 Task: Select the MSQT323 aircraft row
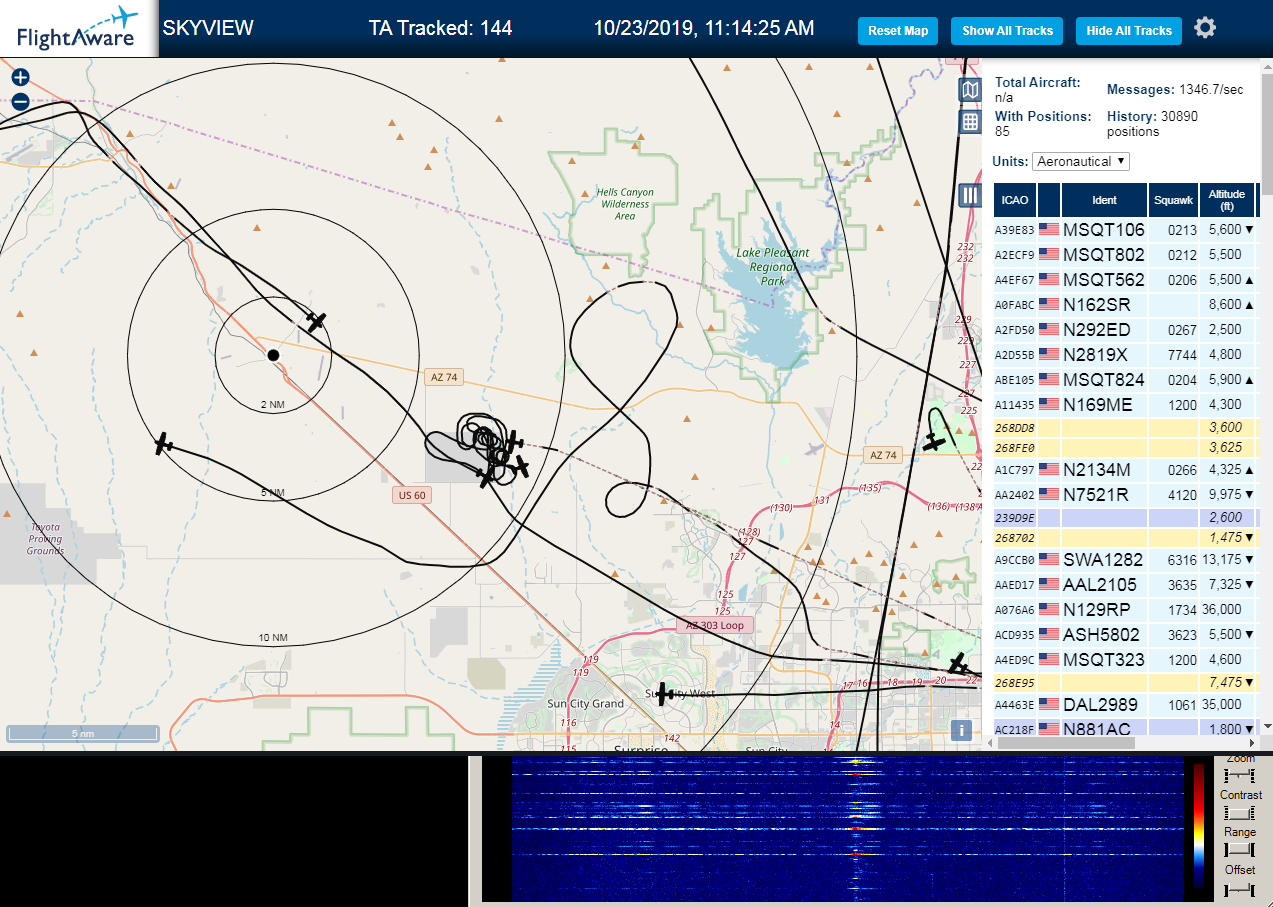pos(1125,659)
